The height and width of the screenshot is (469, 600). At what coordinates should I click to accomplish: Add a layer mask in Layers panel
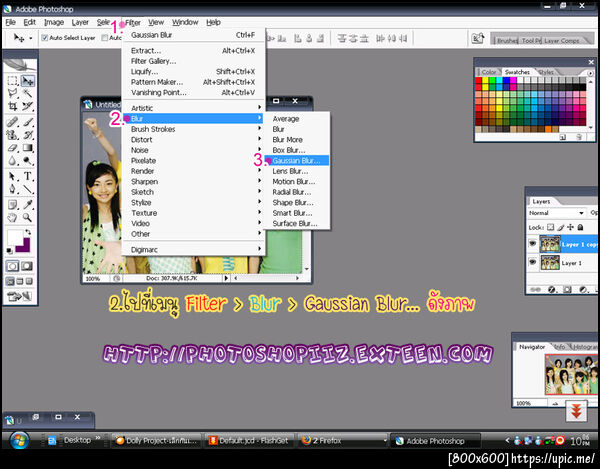tap(567, 290)
